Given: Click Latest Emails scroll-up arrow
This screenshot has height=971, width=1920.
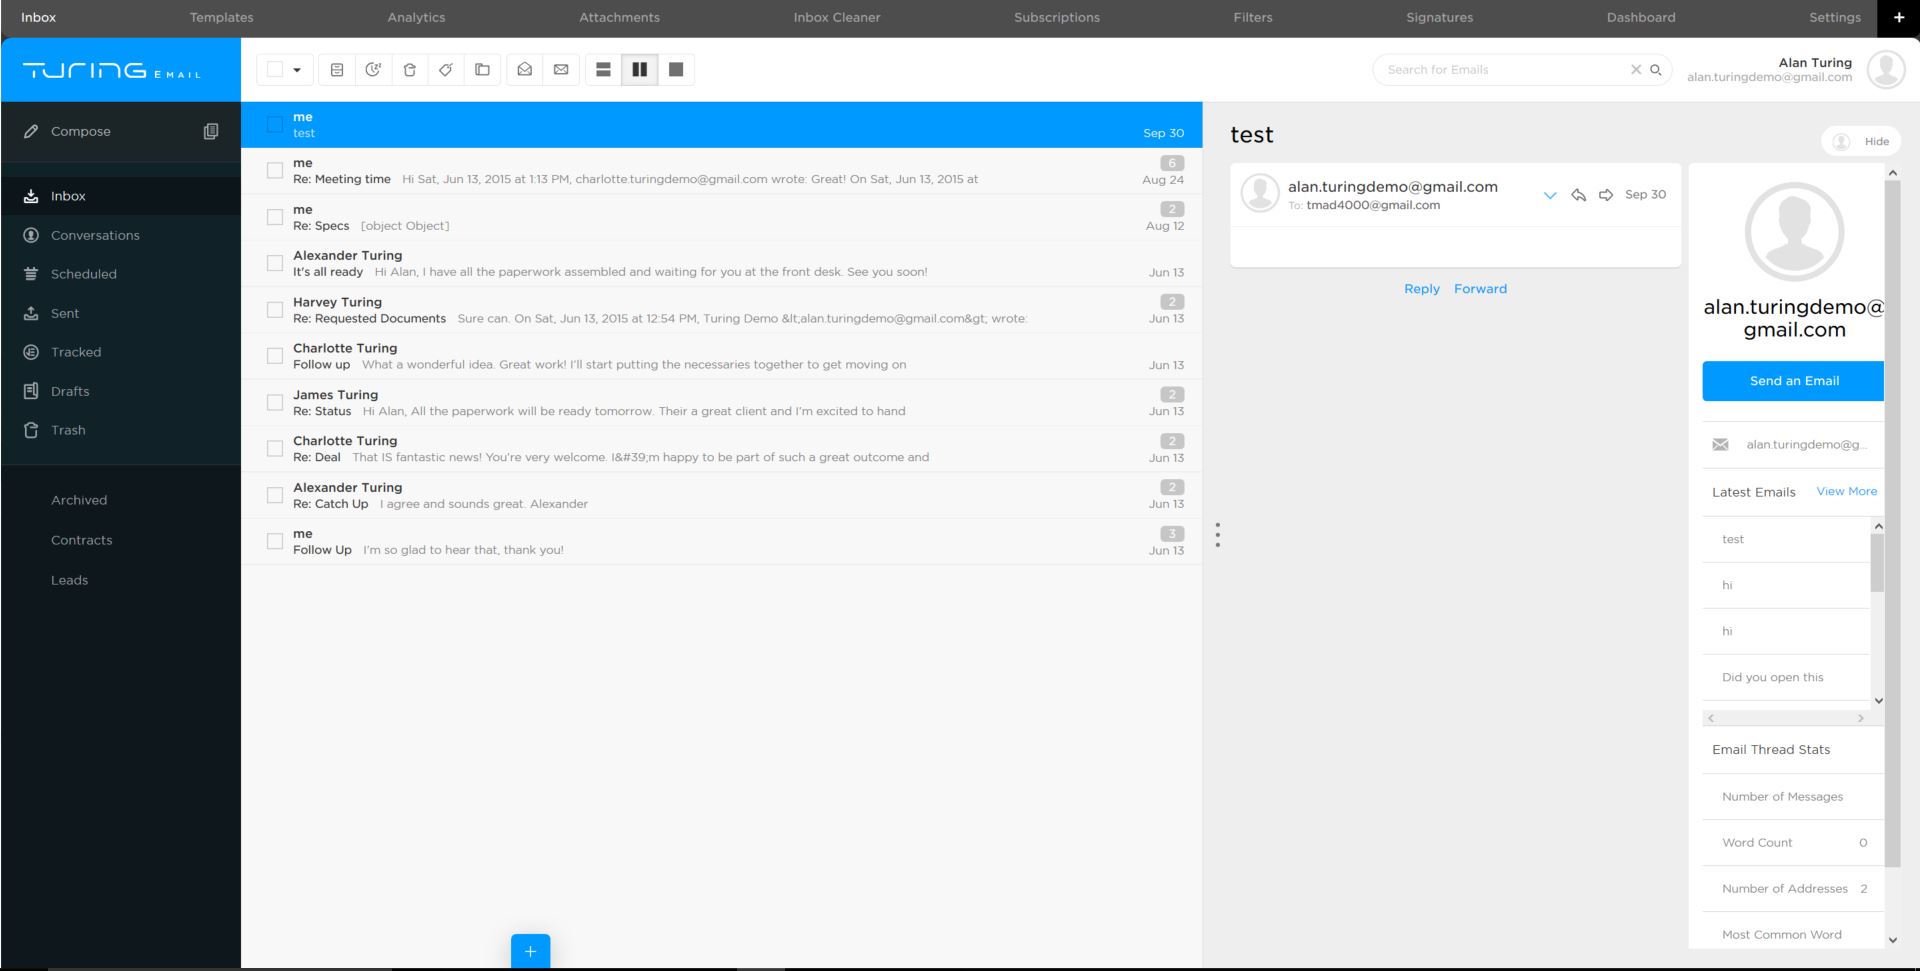Looking at the screenshot, I should tap(1878, 526).
